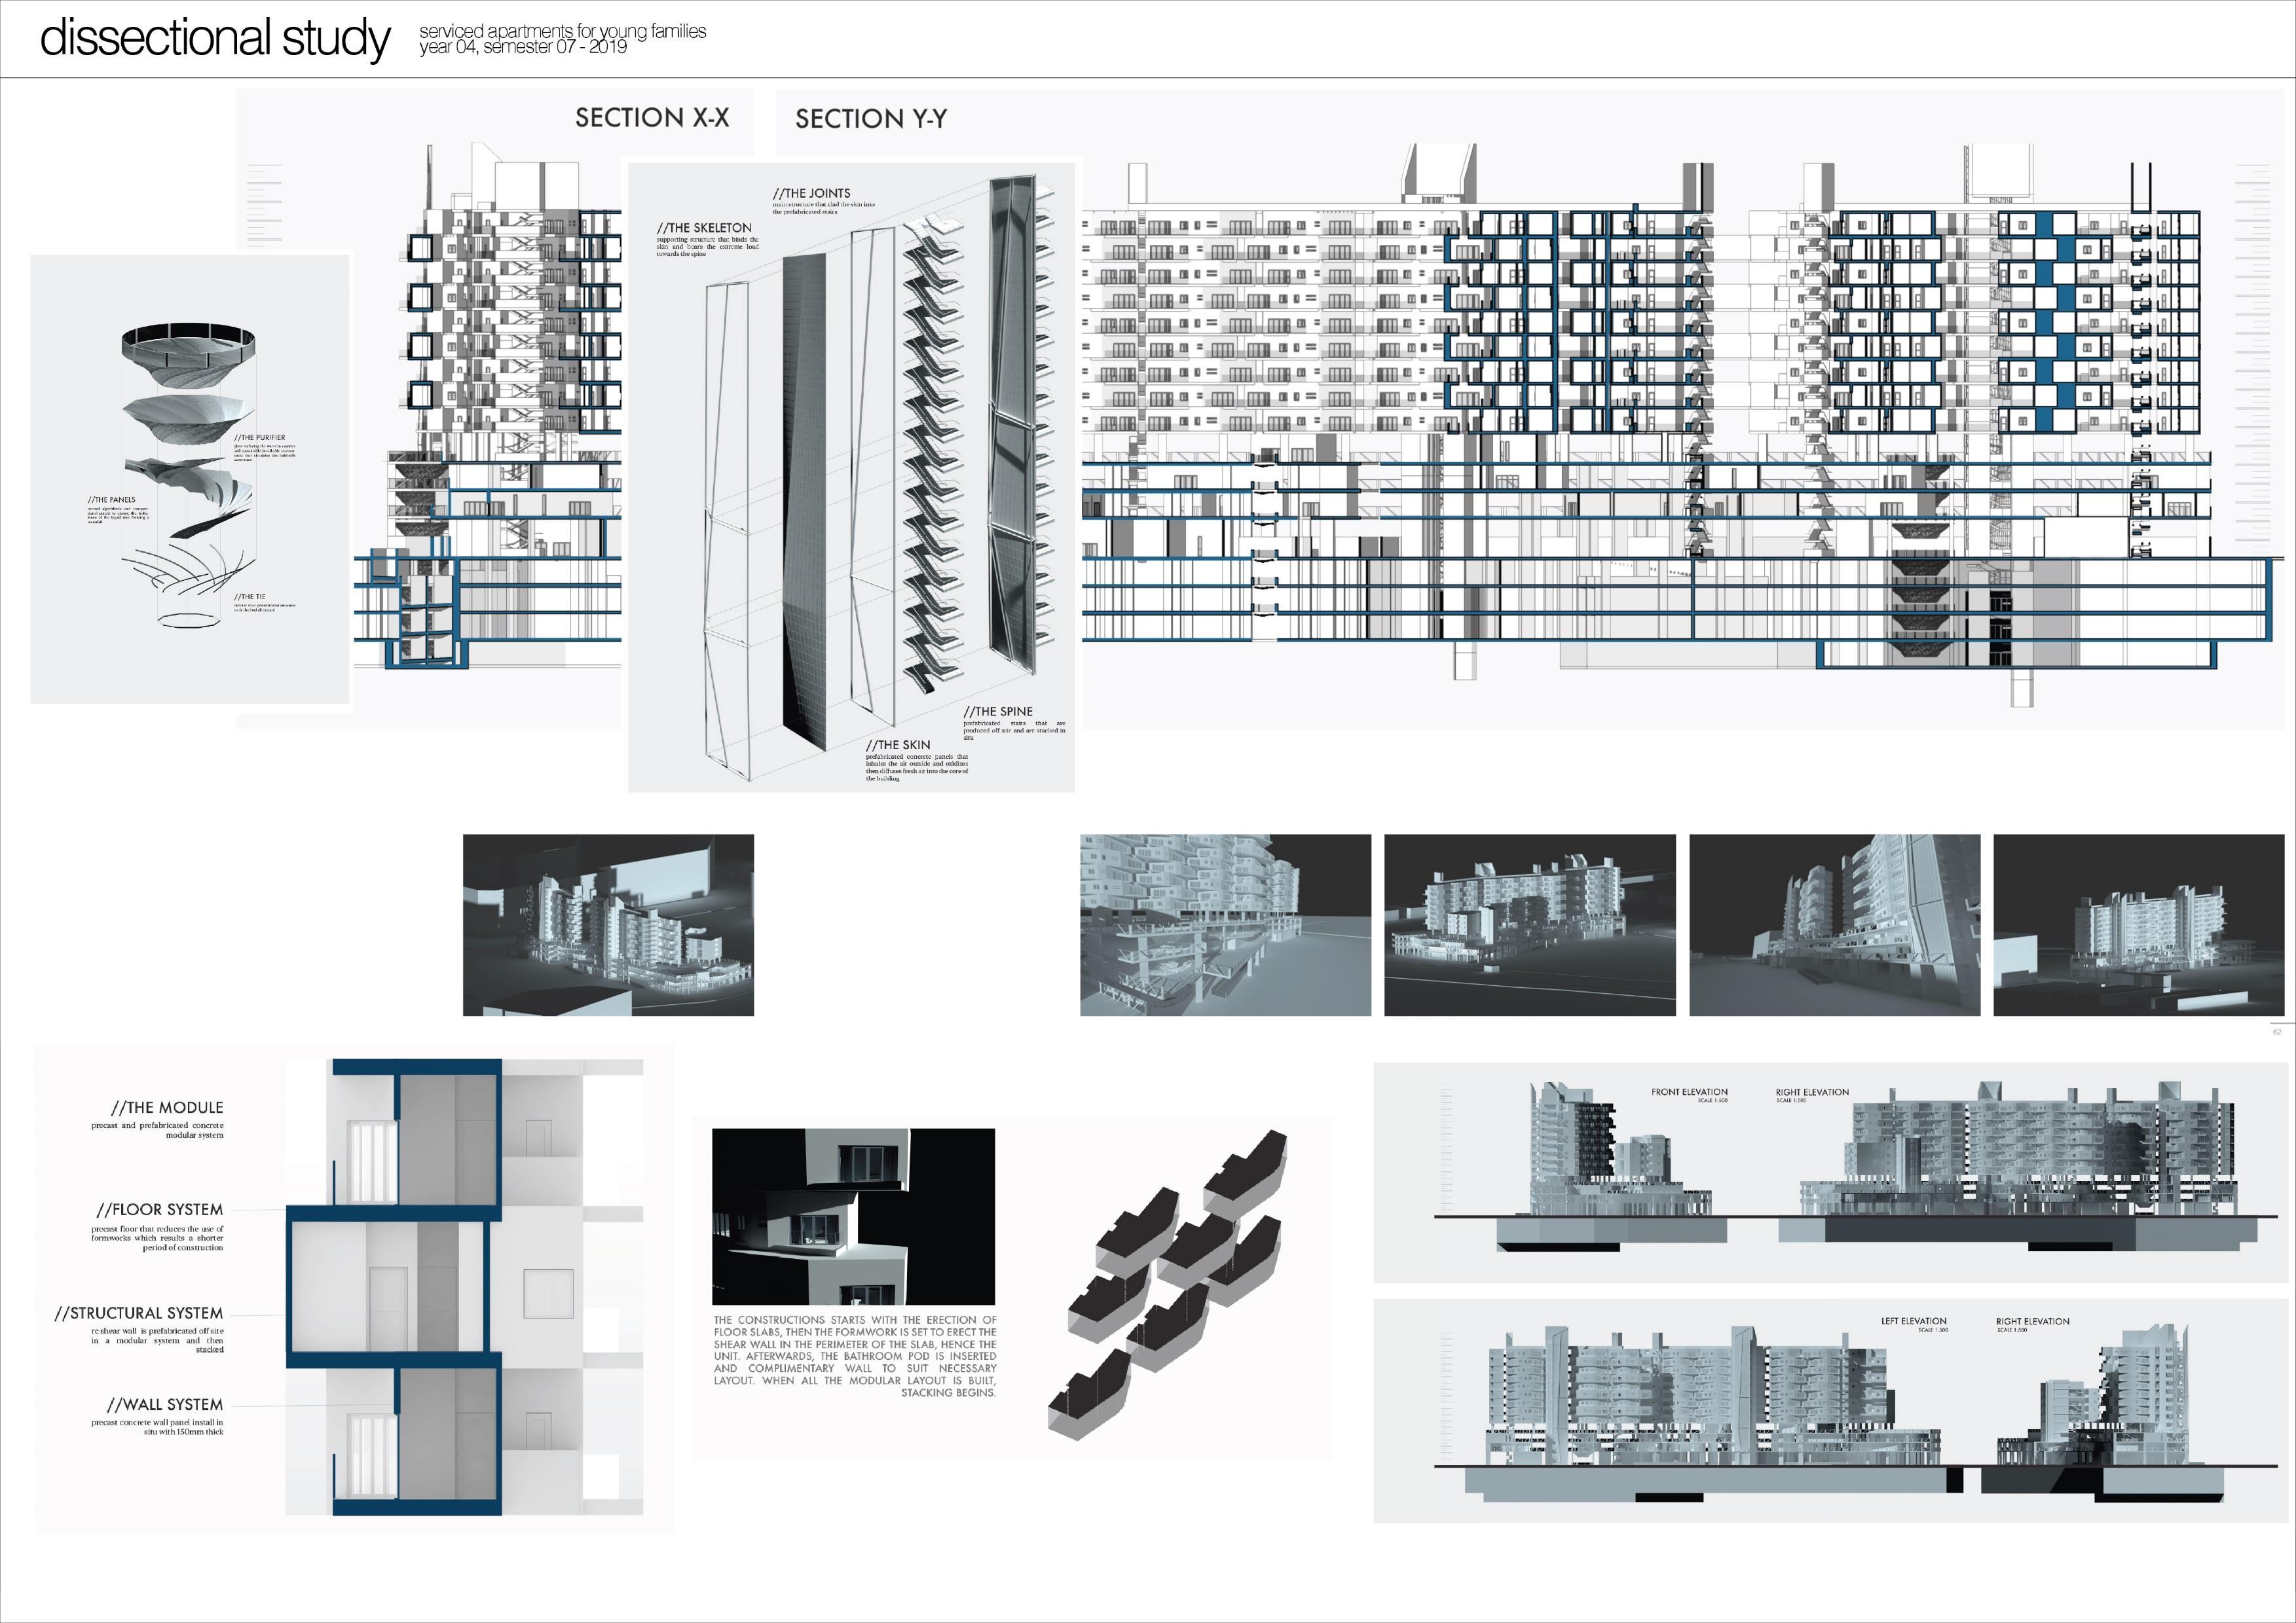Viewport: 2296px width, 1623px height.
Task: Open the render thumbnail below Section X-X
Action: 608,925
